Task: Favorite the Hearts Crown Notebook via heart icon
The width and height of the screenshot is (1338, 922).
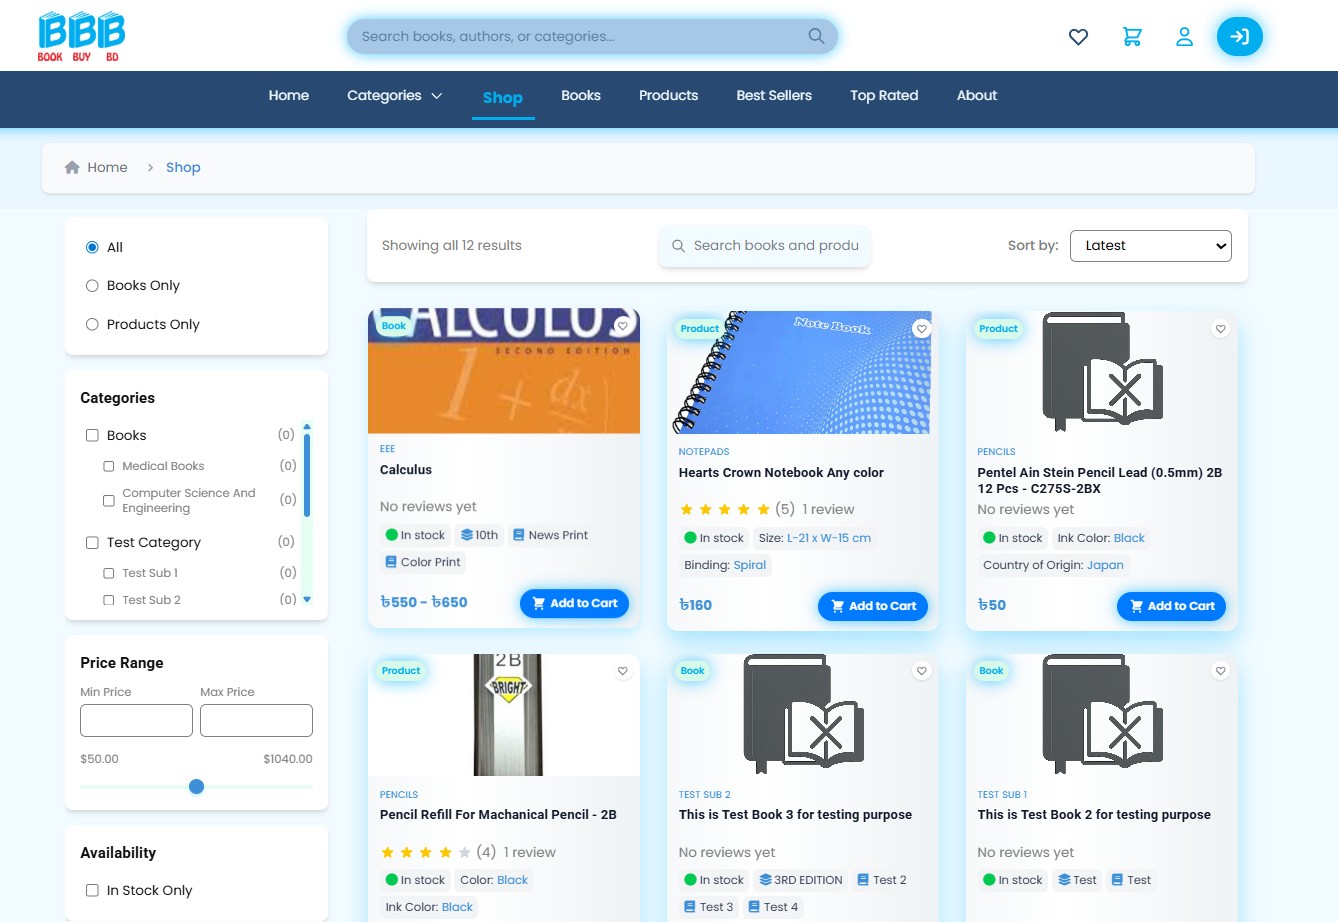Action: tap(921, 329)
